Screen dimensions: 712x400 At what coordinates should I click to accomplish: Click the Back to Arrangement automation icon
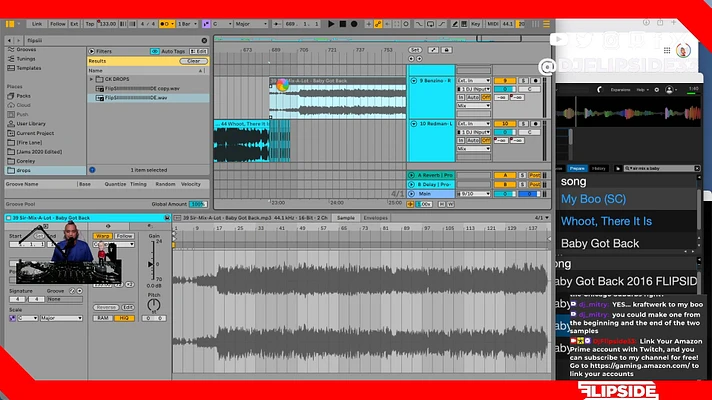[x=387, y=24]
